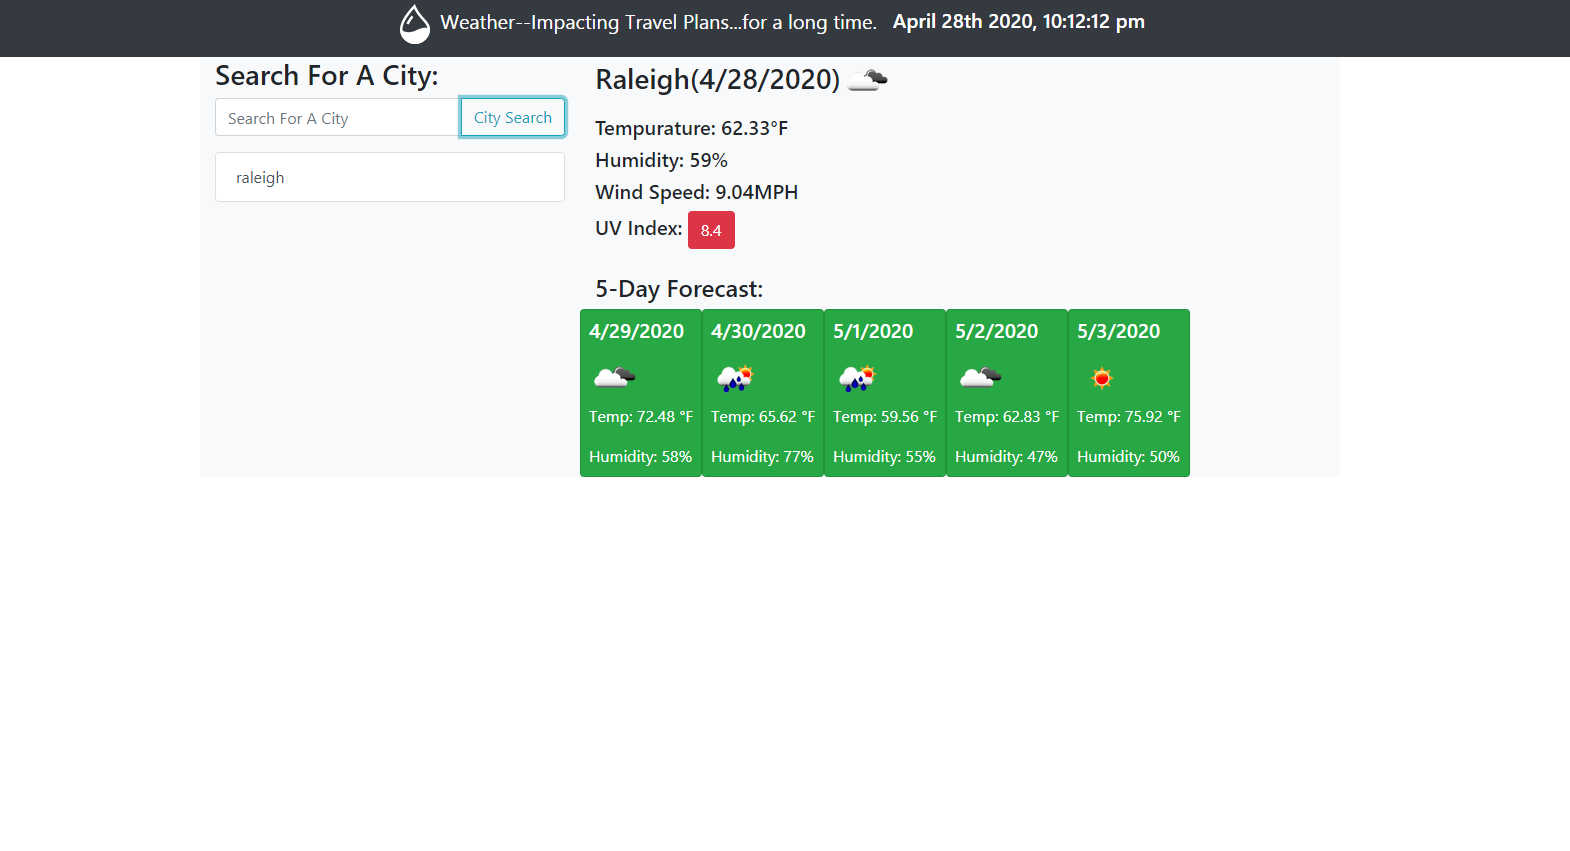Click the cloudy icon on 4/29/2020 card
Viewport: 1570px width, 851px height.
pos(614,377)
